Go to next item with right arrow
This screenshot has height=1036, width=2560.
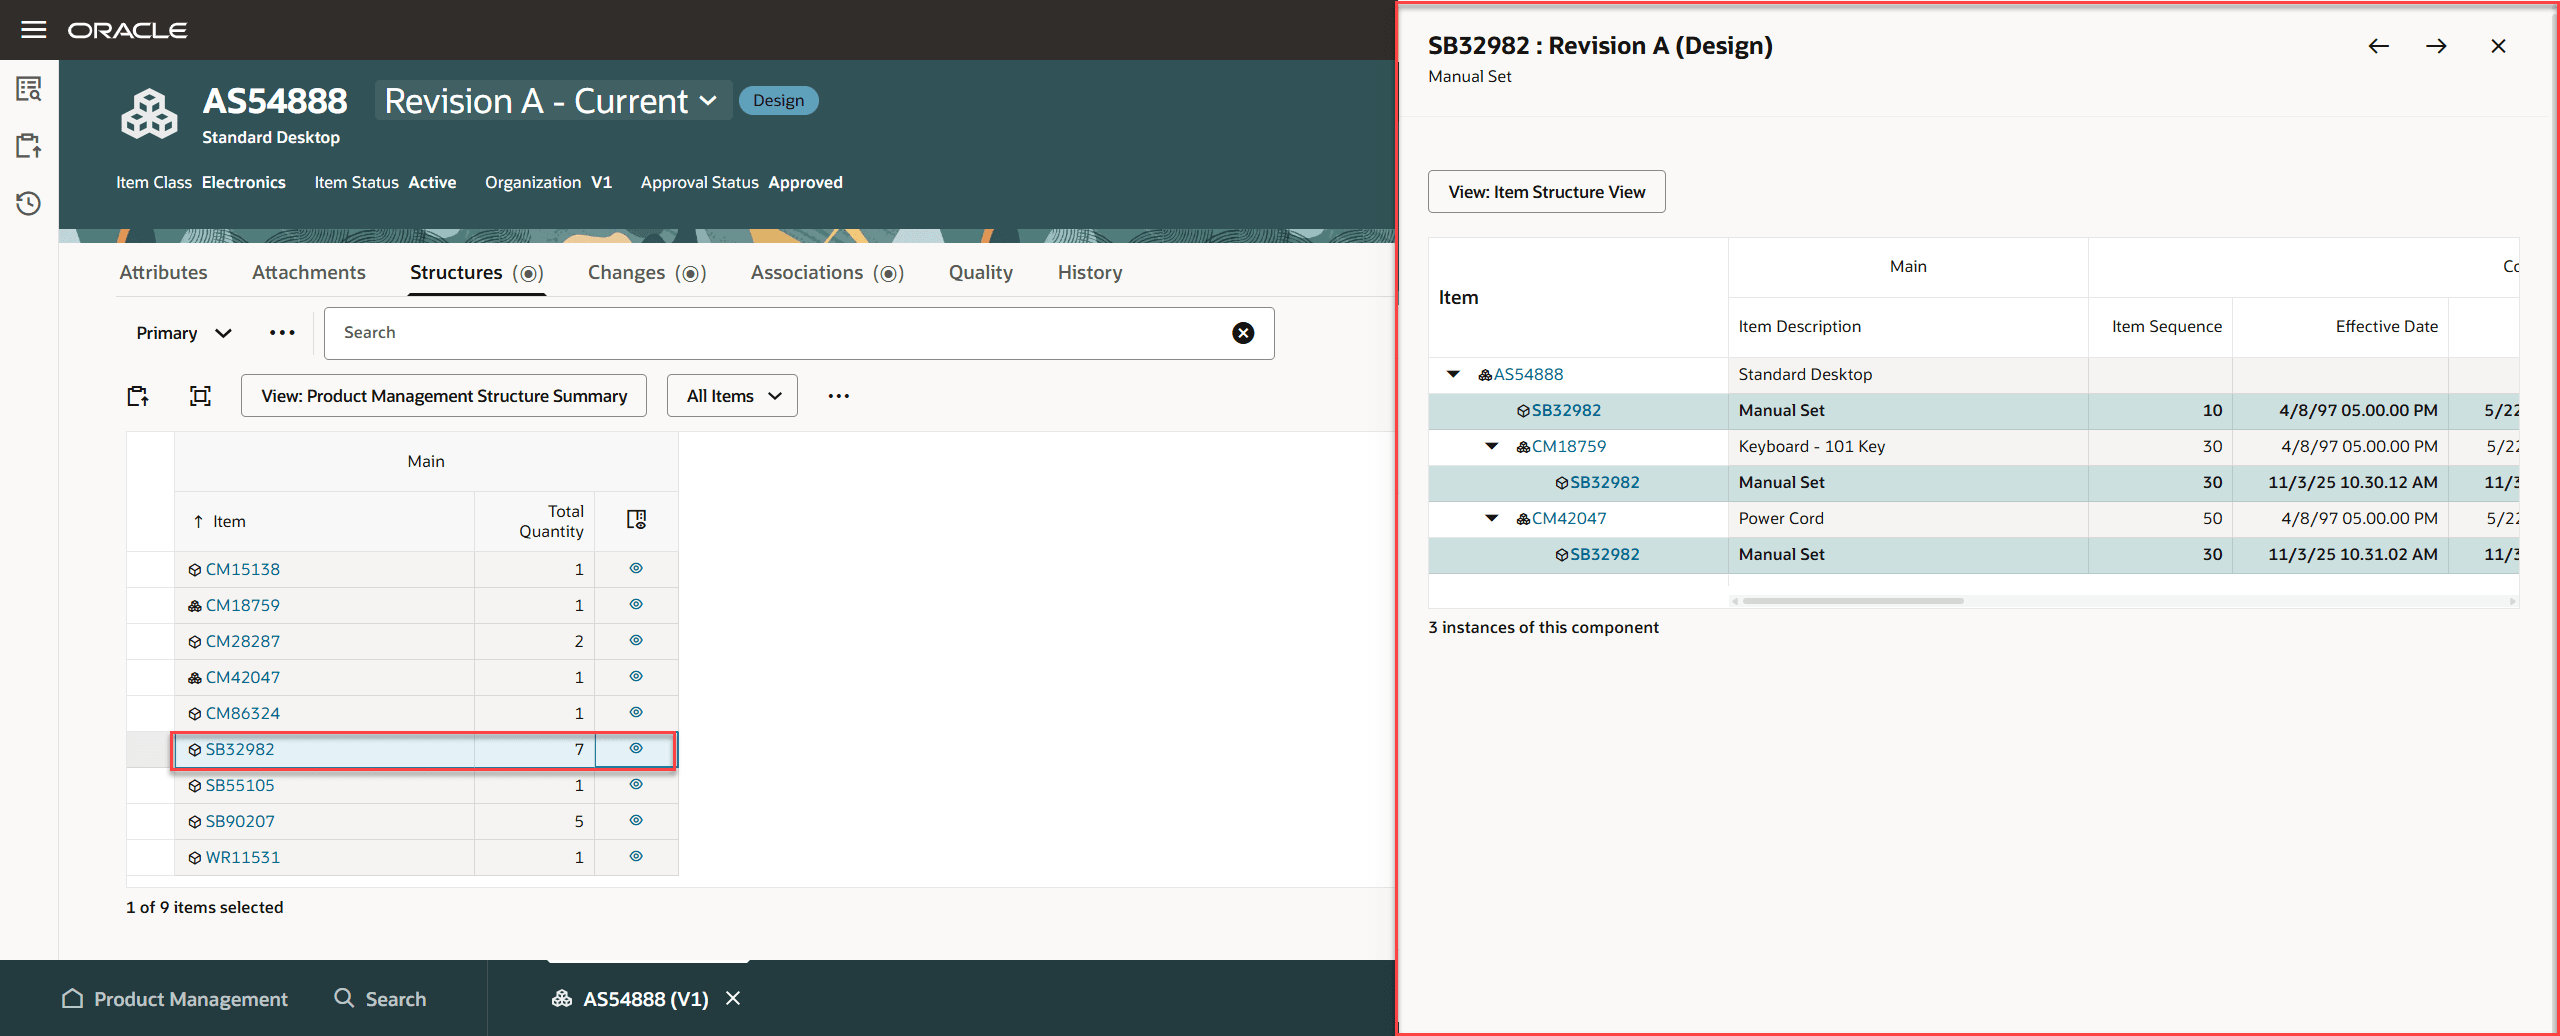tap(2436, 46)
